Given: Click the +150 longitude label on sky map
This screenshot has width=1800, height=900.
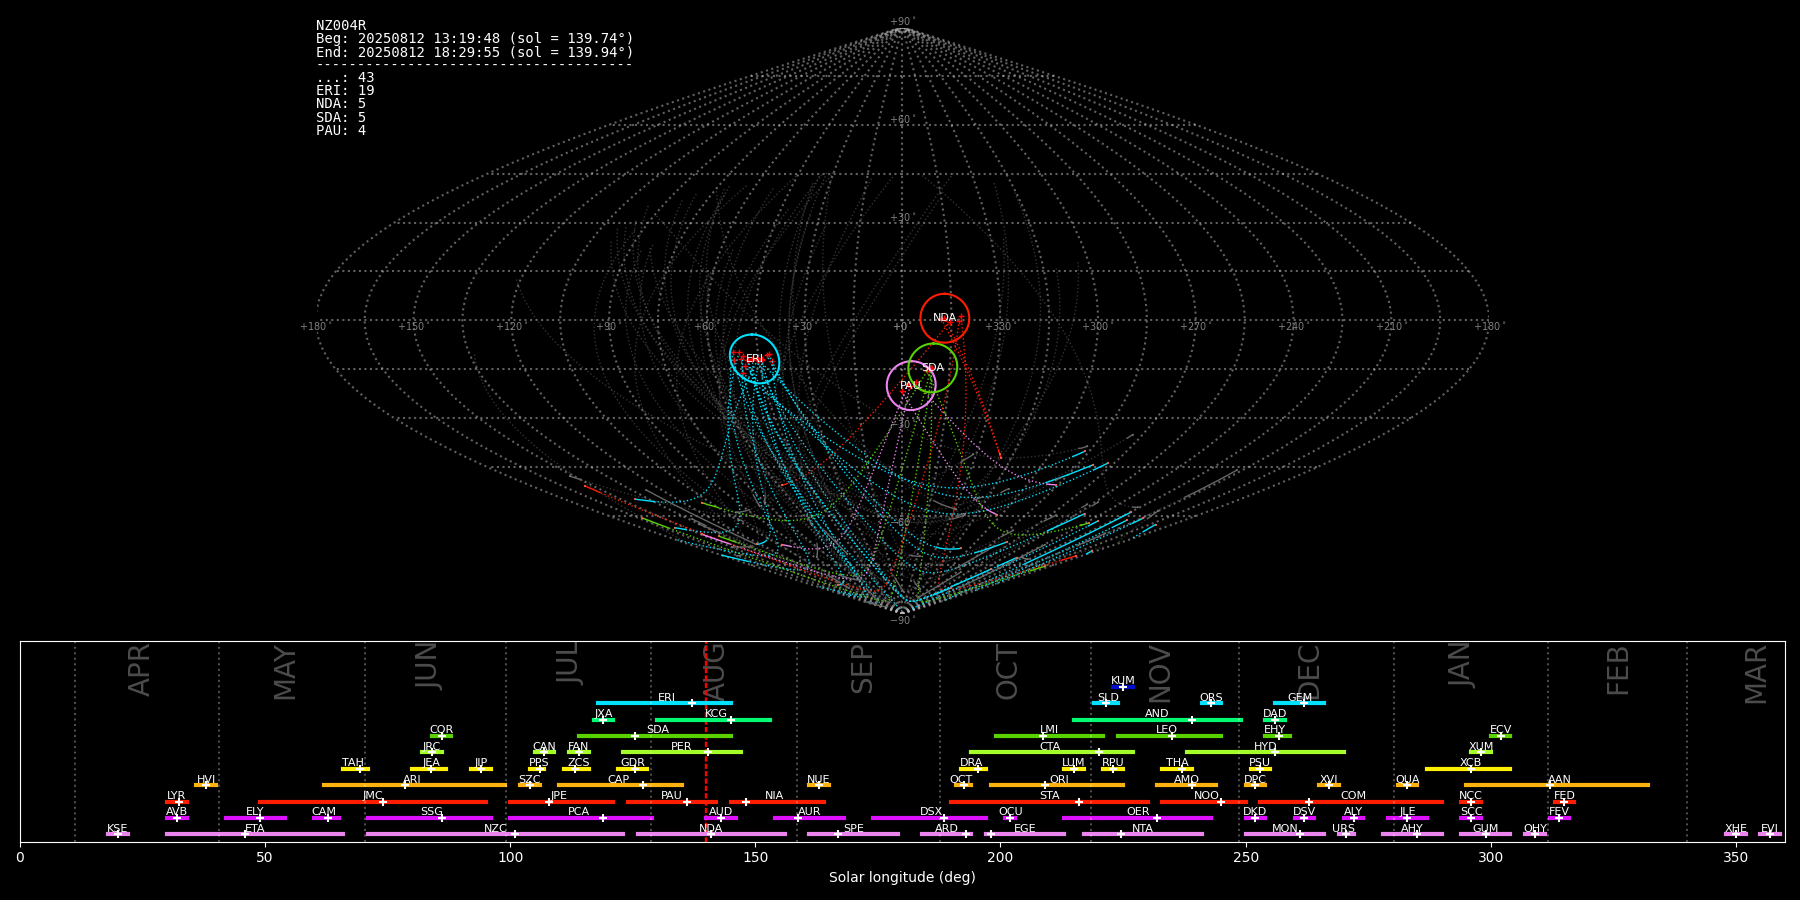Looking at the screenshot, I should coord(411,327).
